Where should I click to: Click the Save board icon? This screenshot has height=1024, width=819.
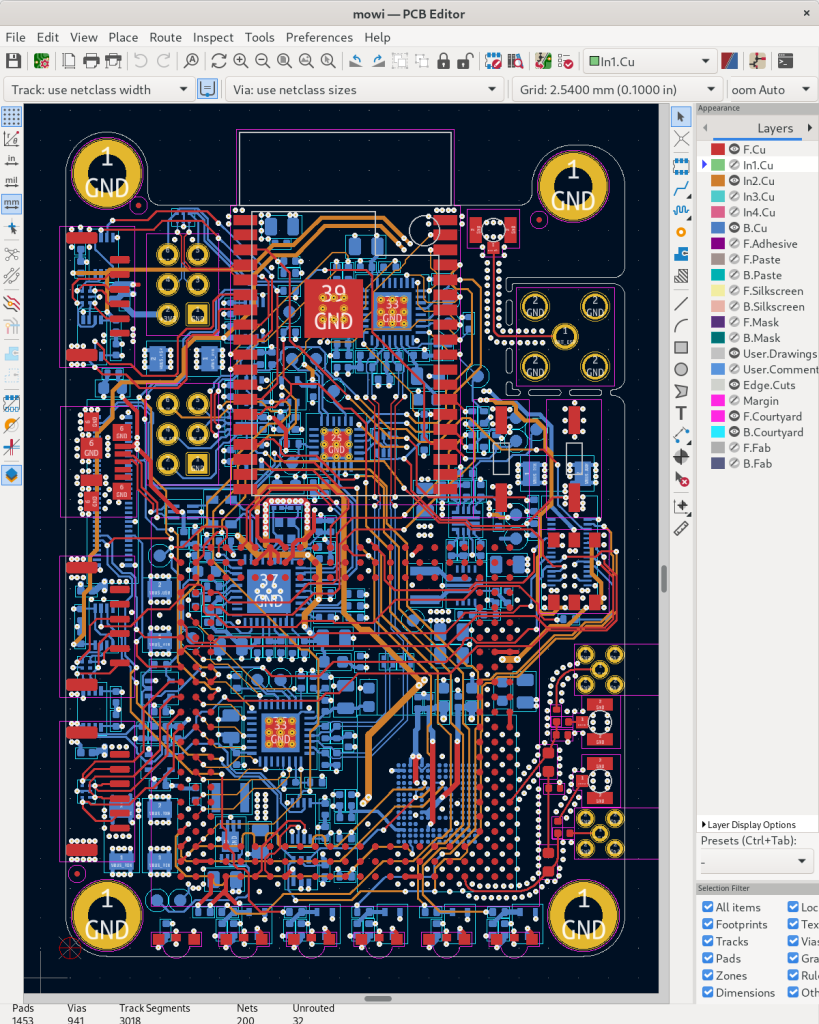[x=16, y=62]
